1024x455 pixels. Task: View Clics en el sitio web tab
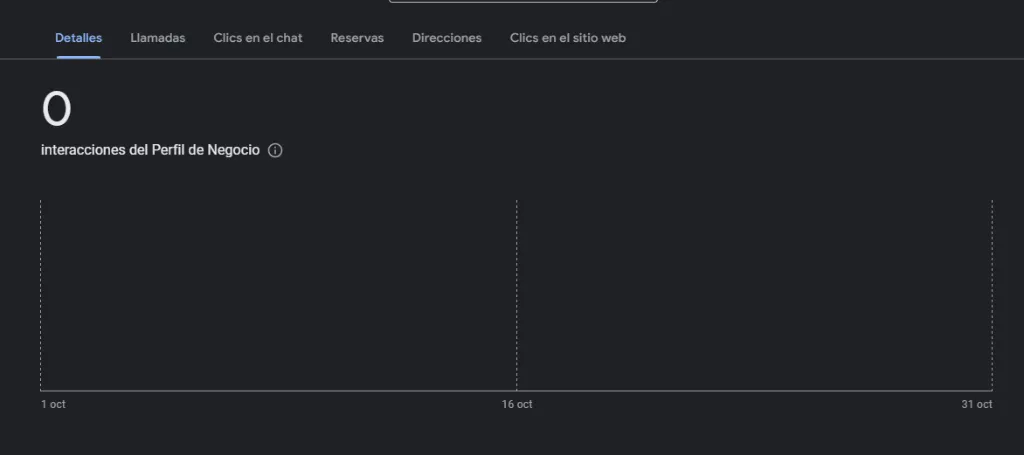(x=568, y=38)
